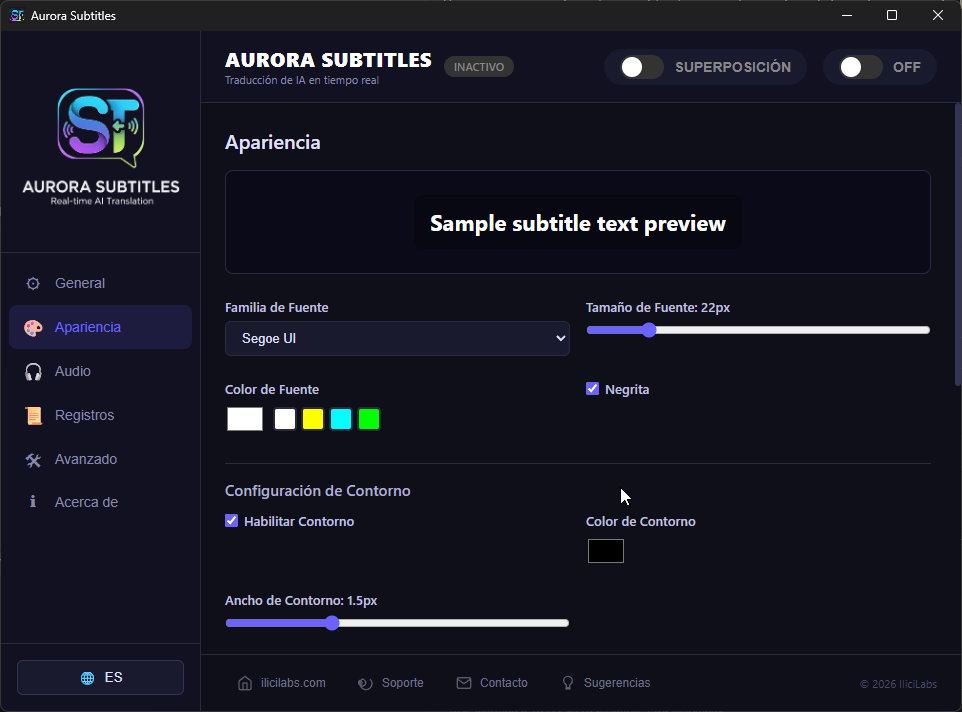Viewport: 962px width, 712px height.
Task: Toggle the Superposición switch
Action: pos(641,67)
